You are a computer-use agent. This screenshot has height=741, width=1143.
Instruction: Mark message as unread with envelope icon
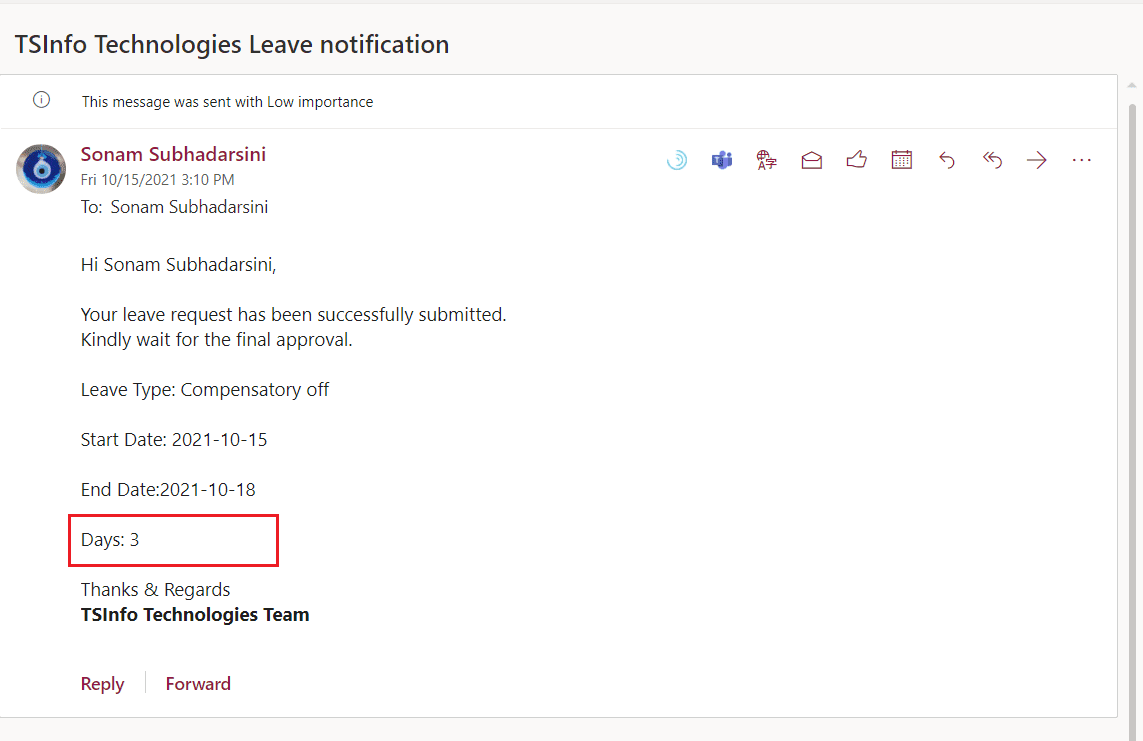pos(811,160)
